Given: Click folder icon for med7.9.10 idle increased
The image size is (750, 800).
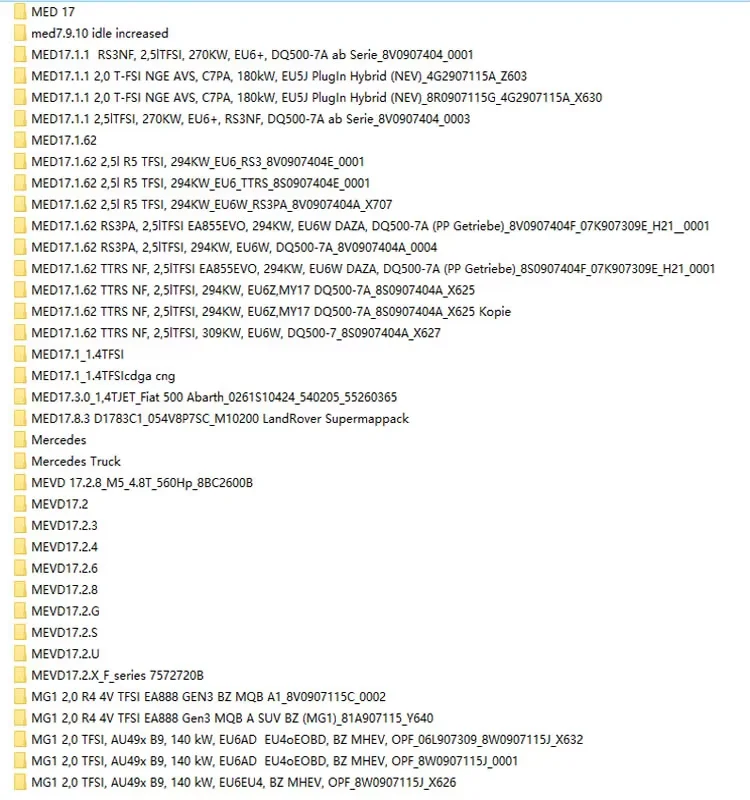Looking at the screenshot, I should pyautogui.click(x=20, y=33).
